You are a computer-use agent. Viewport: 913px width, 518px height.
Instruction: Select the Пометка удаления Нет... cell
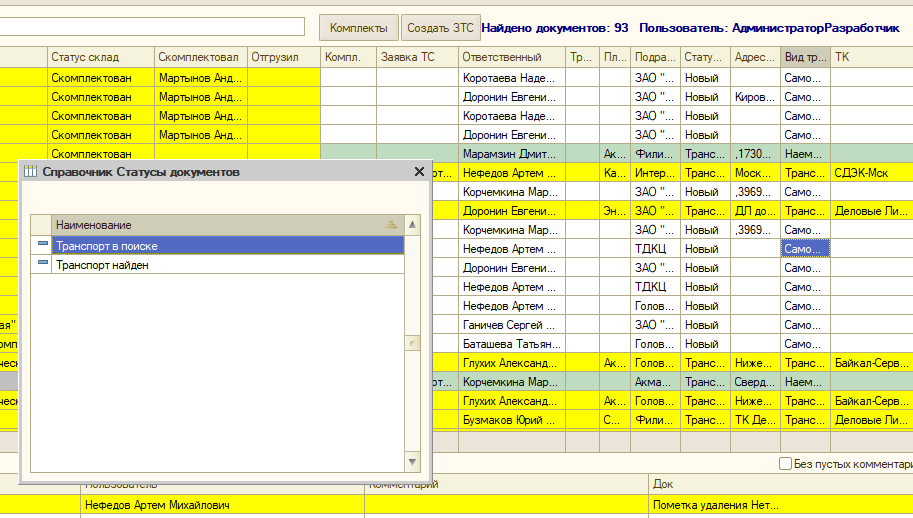[781, 505]
